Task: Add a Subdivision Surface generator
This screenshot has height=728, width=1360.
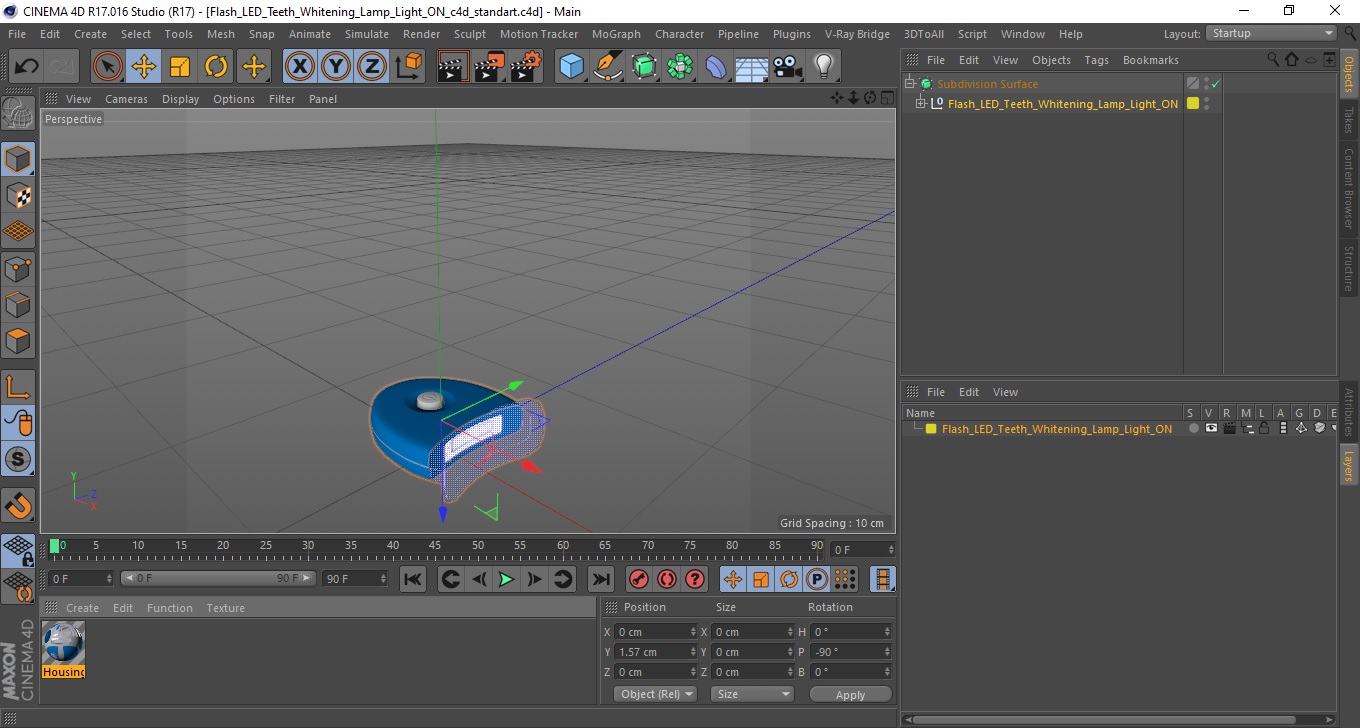Action: 645,67
